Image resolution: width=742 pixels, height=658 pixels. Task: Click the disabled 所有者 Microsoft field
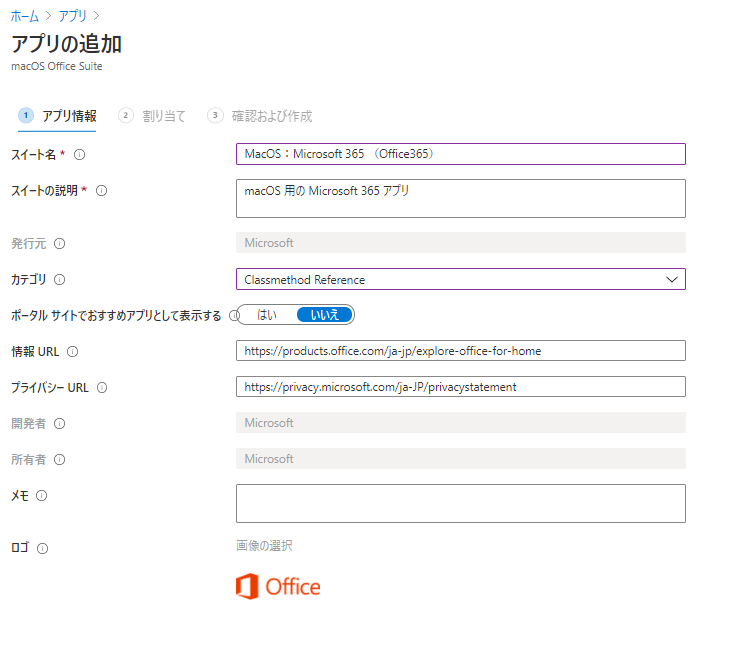click(460, 459)
